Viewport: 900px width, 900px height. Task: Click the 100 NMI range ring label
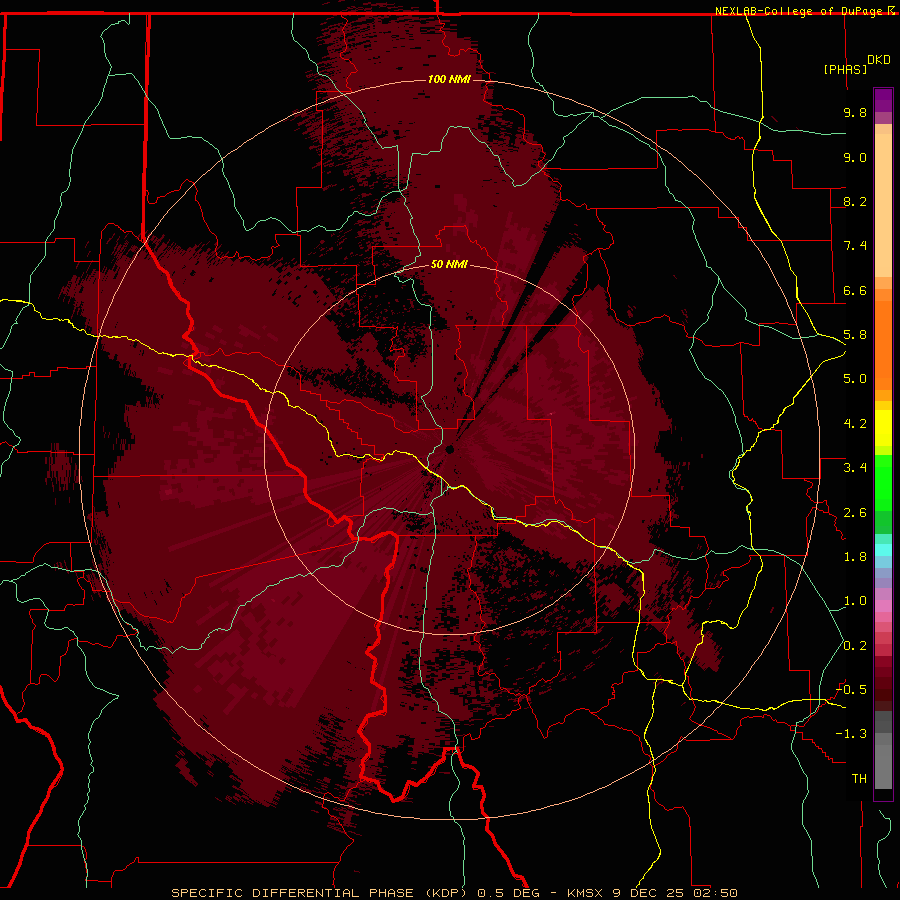pyautogui.click(x=449, y=79)
